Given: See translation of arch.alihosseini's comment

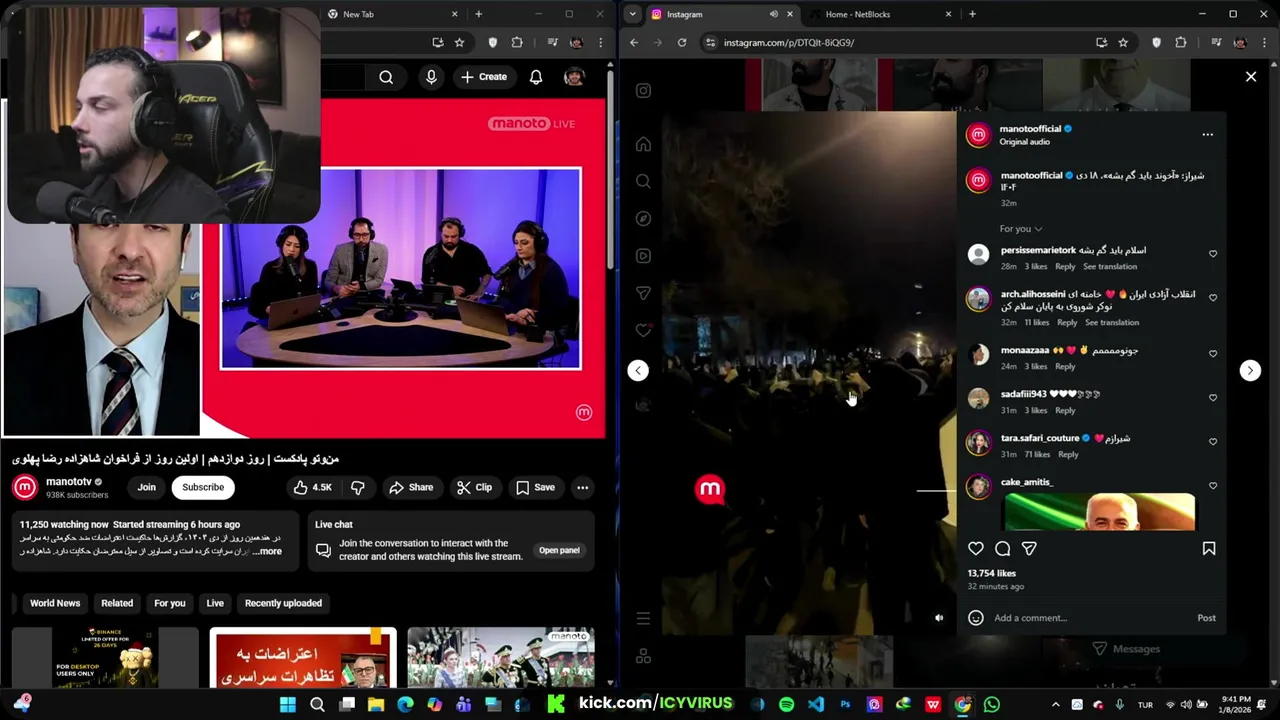Looking at the screenshot, I should click(x=1112, y=323).
